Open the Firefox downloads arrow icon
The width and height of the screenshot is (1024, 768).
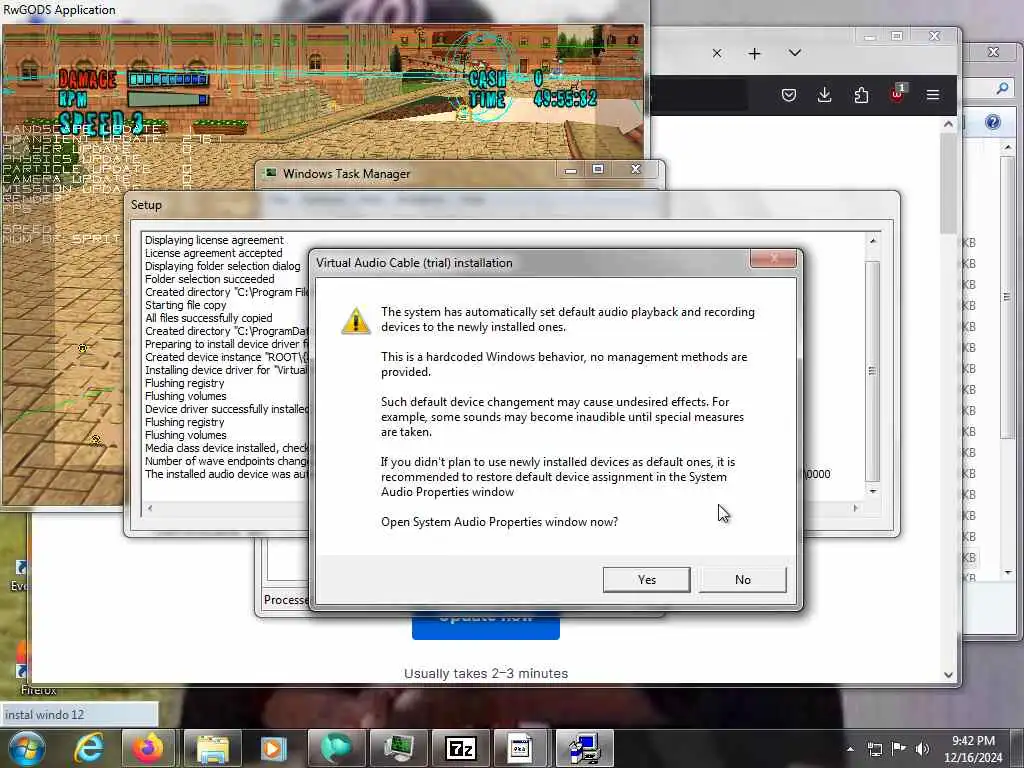coord(824,95)
